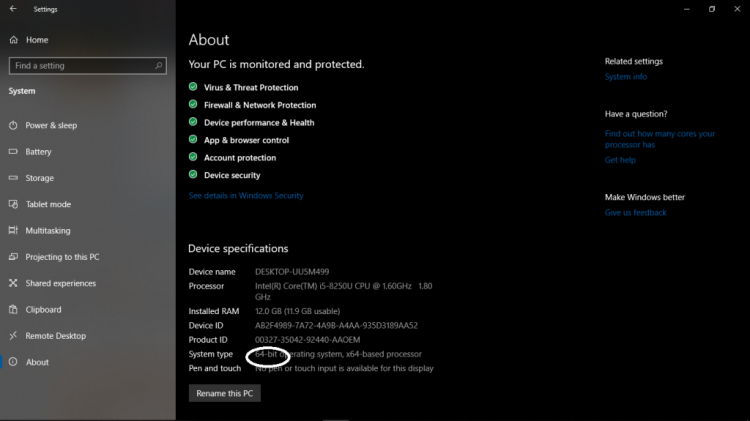
Task: Click the Device security label
Action: [232, 175]
